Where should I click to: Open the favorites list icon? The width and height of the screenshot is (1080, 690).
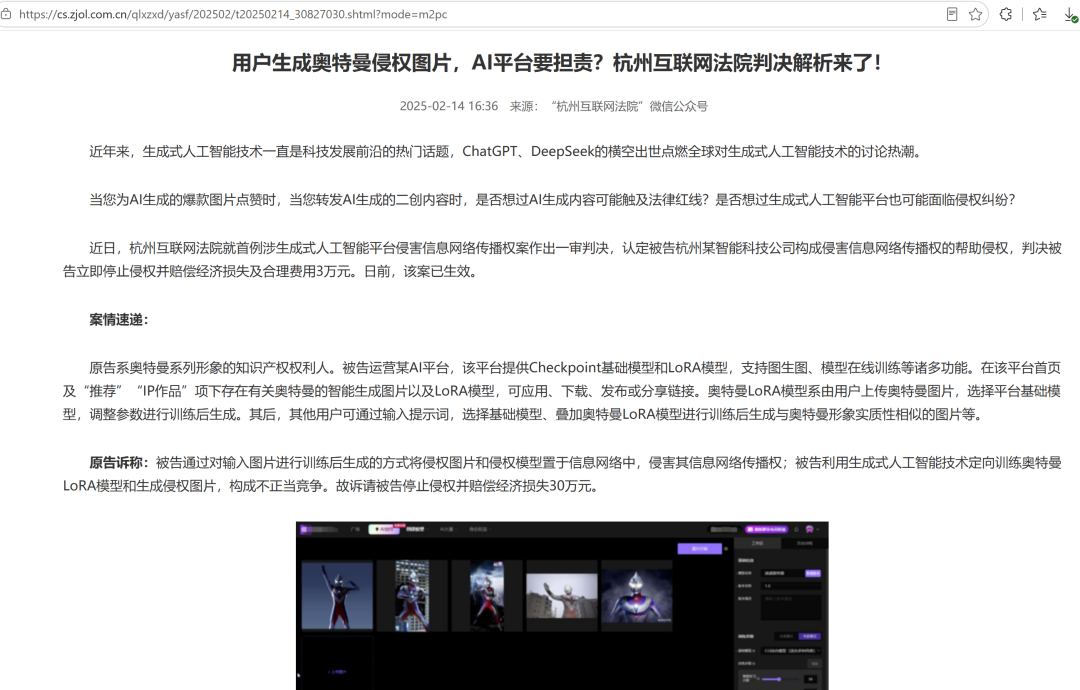pyautogui.click(x=1040, y=14)
